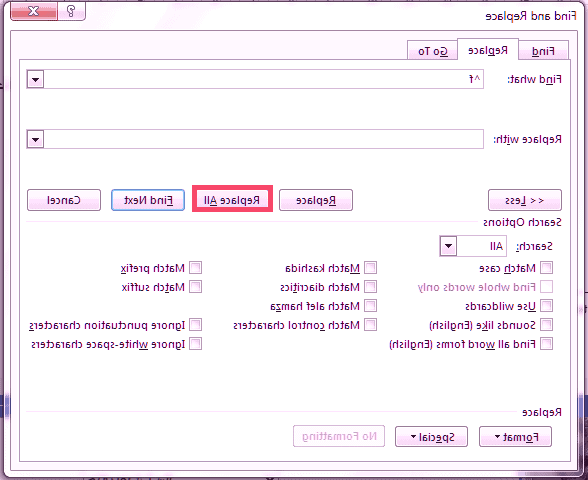588x480 pixels.
Task: Expand the Replace with dropdown arrow
Action: pos(36,140)
